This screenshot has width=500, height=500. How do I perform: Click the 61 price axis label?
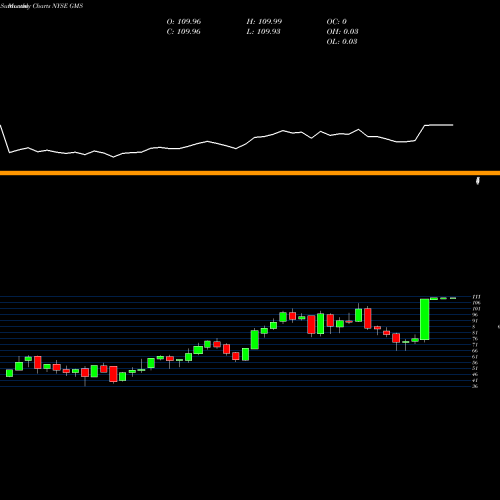[x=475, y=357]
